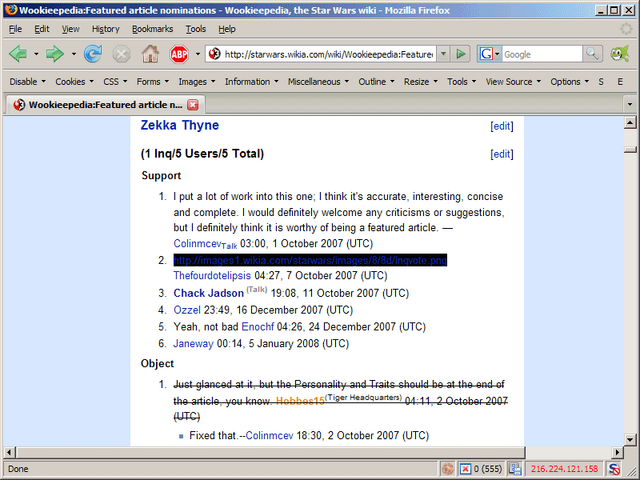This screenshot has height=480, width=640.
Task: Go forward with the green Forward arrow
Action: pos(55,54)
